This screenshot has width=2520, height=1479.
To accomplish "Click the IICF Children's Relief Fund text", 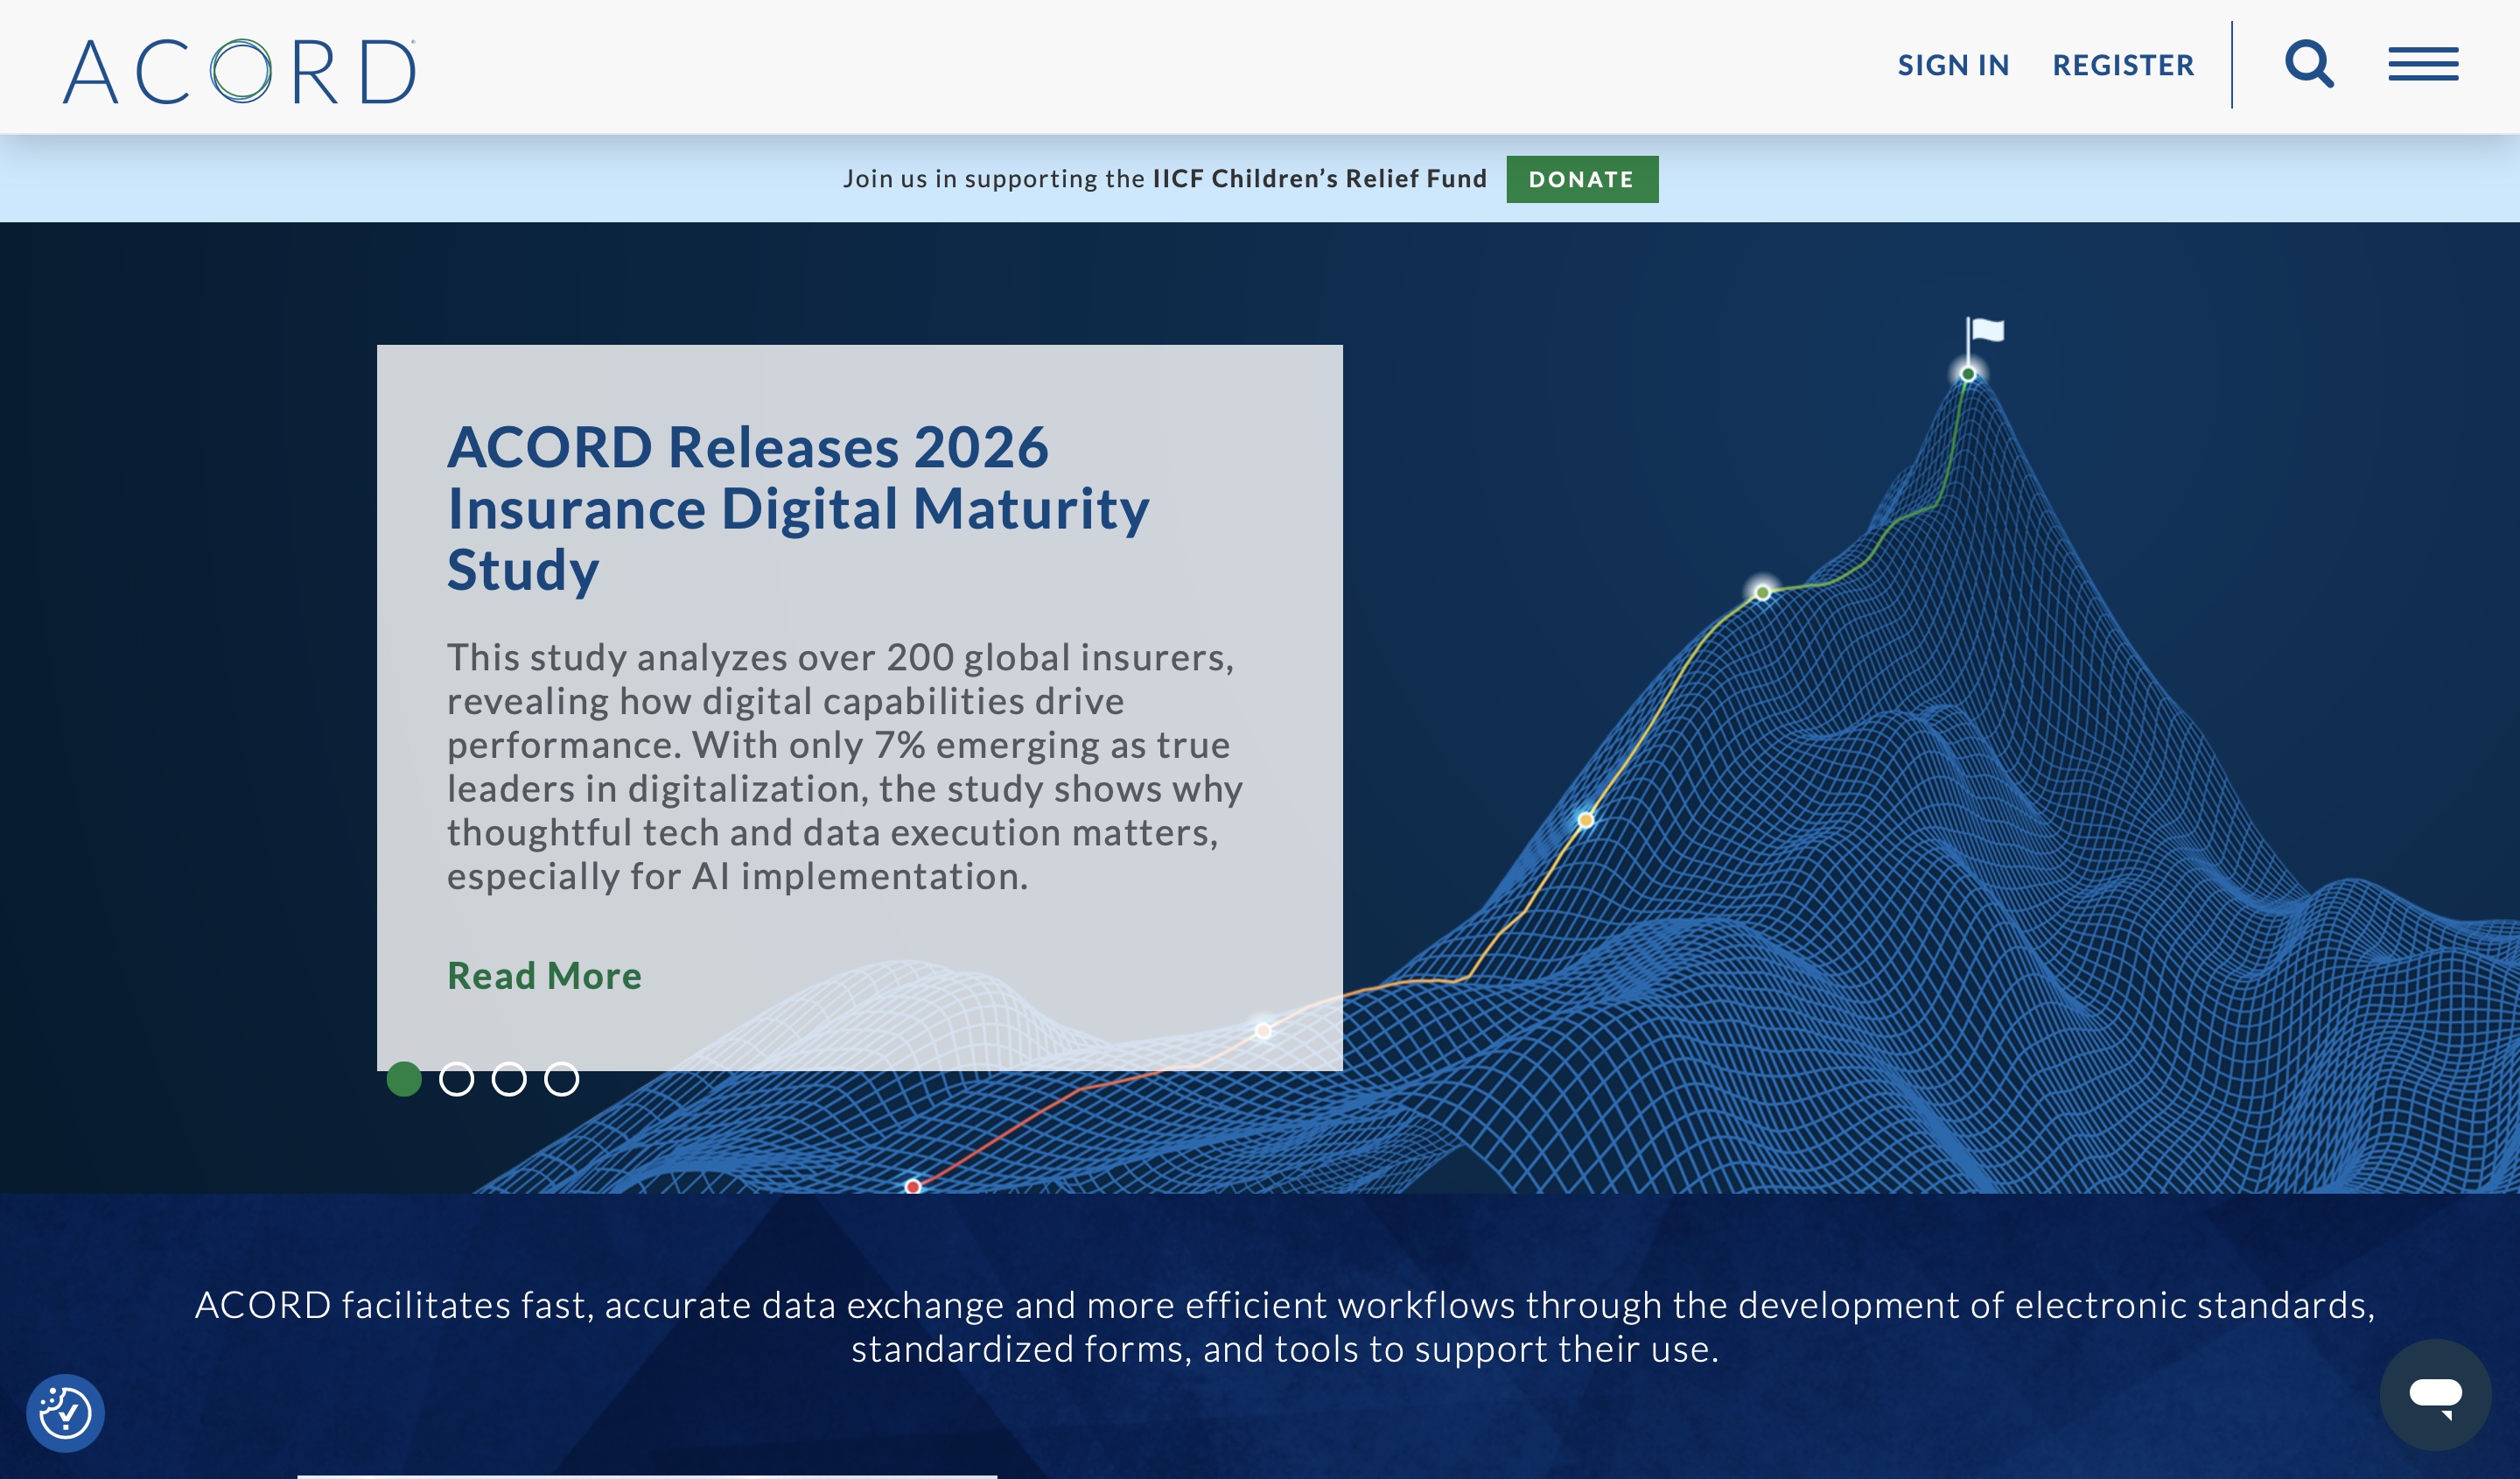I will (x=1320, y=179).
